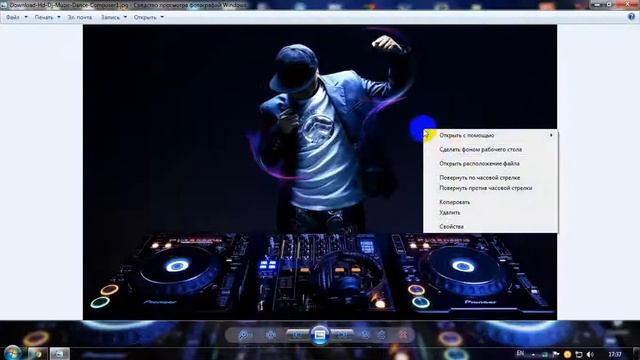
Task: Rotate clockwise using viewer toolbar icon
Action: [x=381, y=335]
